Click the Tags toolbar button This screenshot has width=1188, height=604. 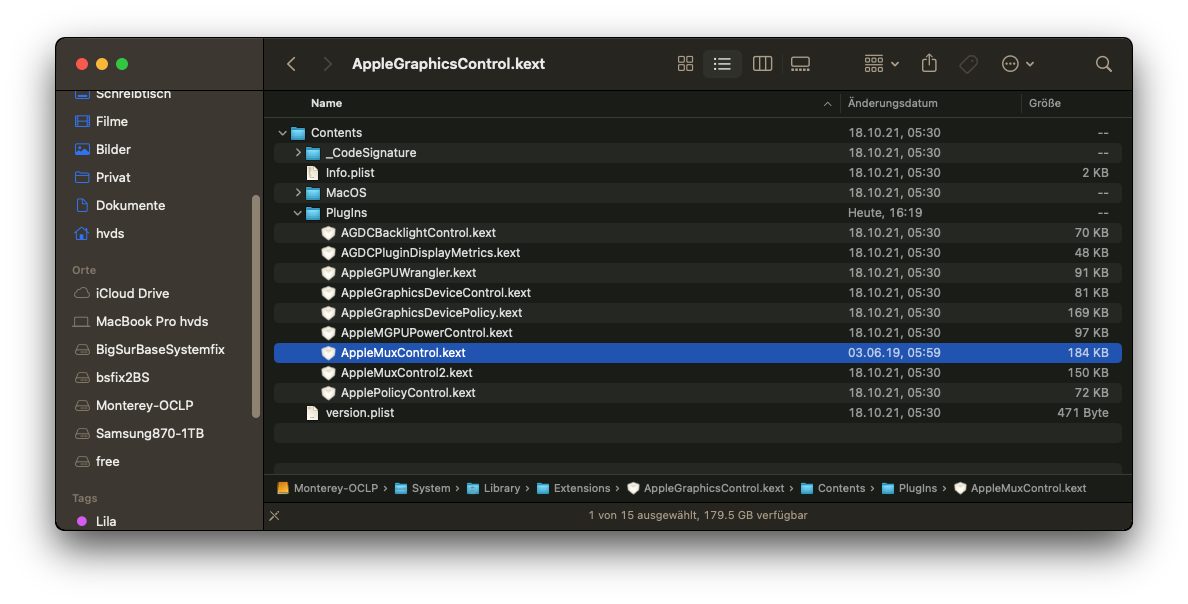[968, 64]
